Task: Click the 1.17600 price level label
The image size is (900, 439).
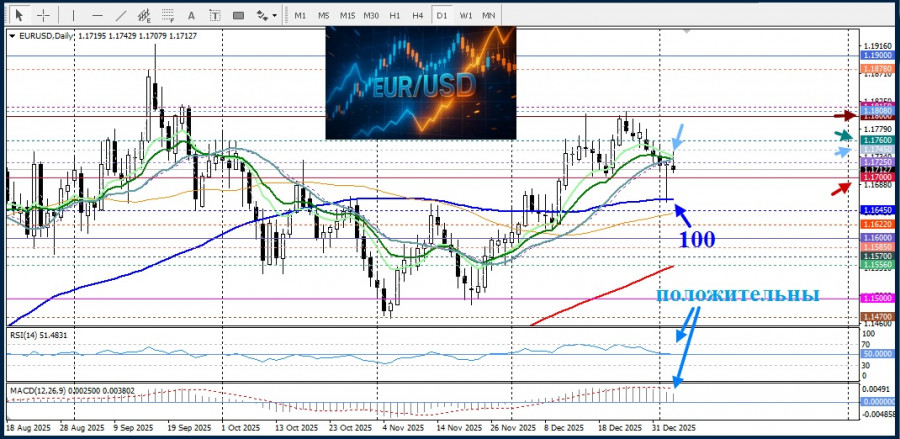Action: tap(878, 140)
